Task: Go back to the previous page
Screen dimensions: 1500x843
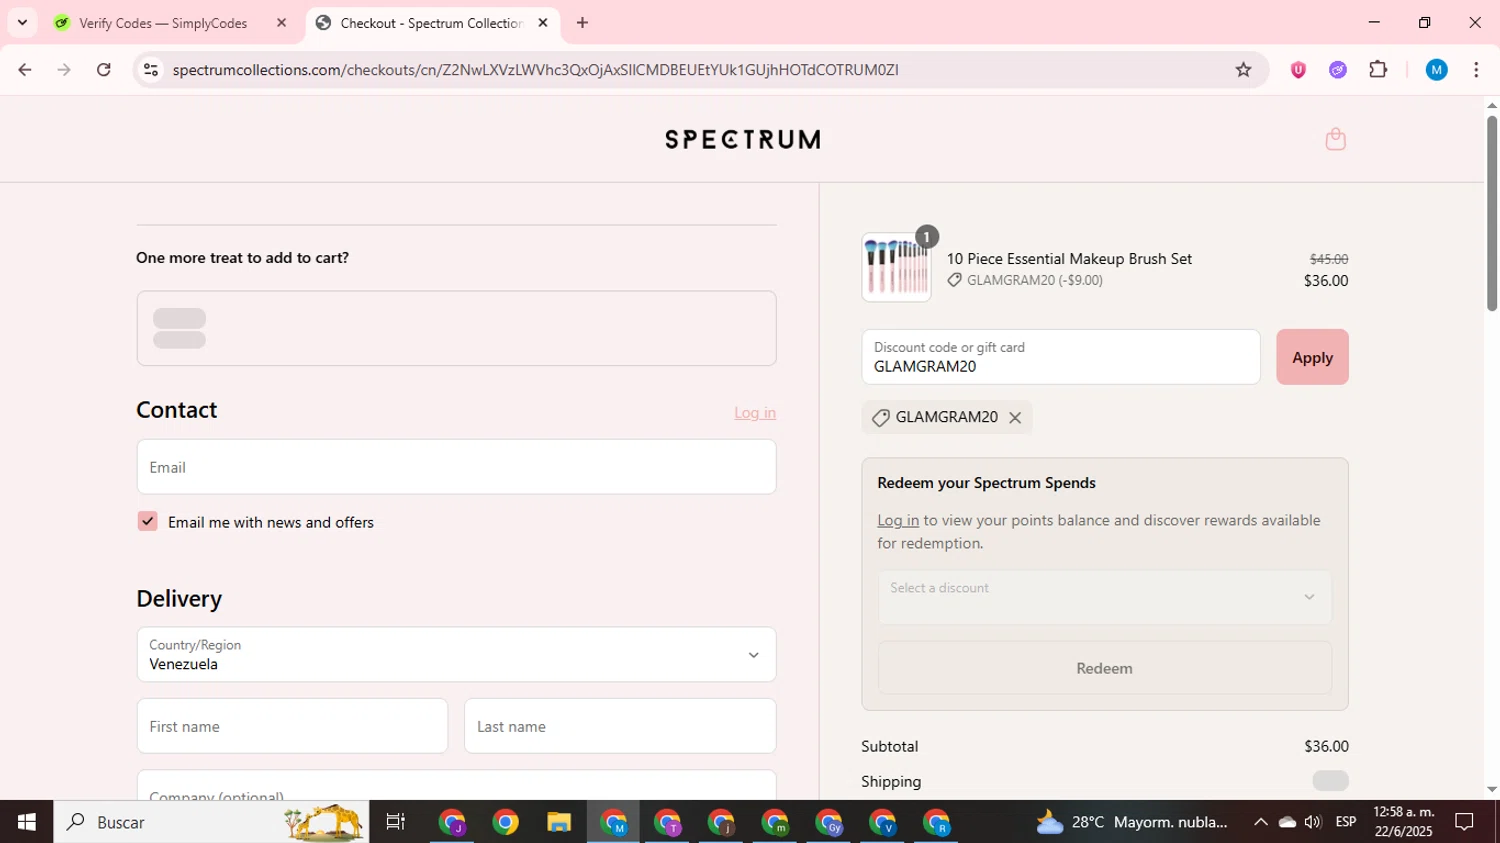Action: pos(25,70)
